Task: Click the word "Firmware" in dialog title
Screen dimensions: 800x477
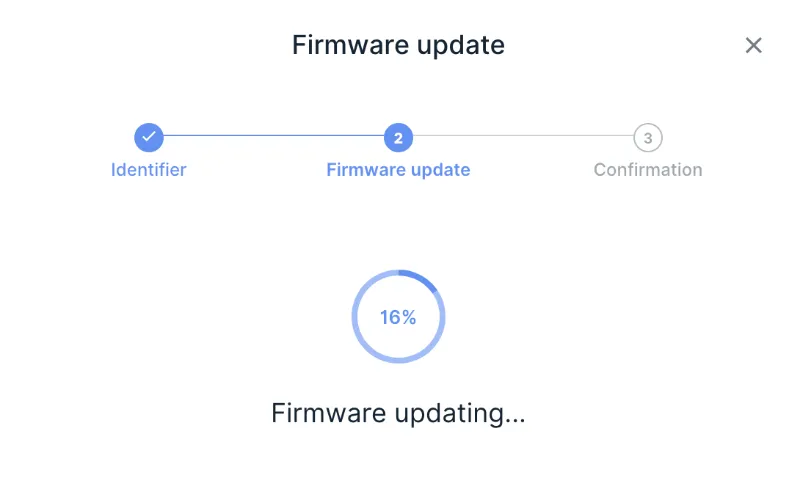Action: 351,45
